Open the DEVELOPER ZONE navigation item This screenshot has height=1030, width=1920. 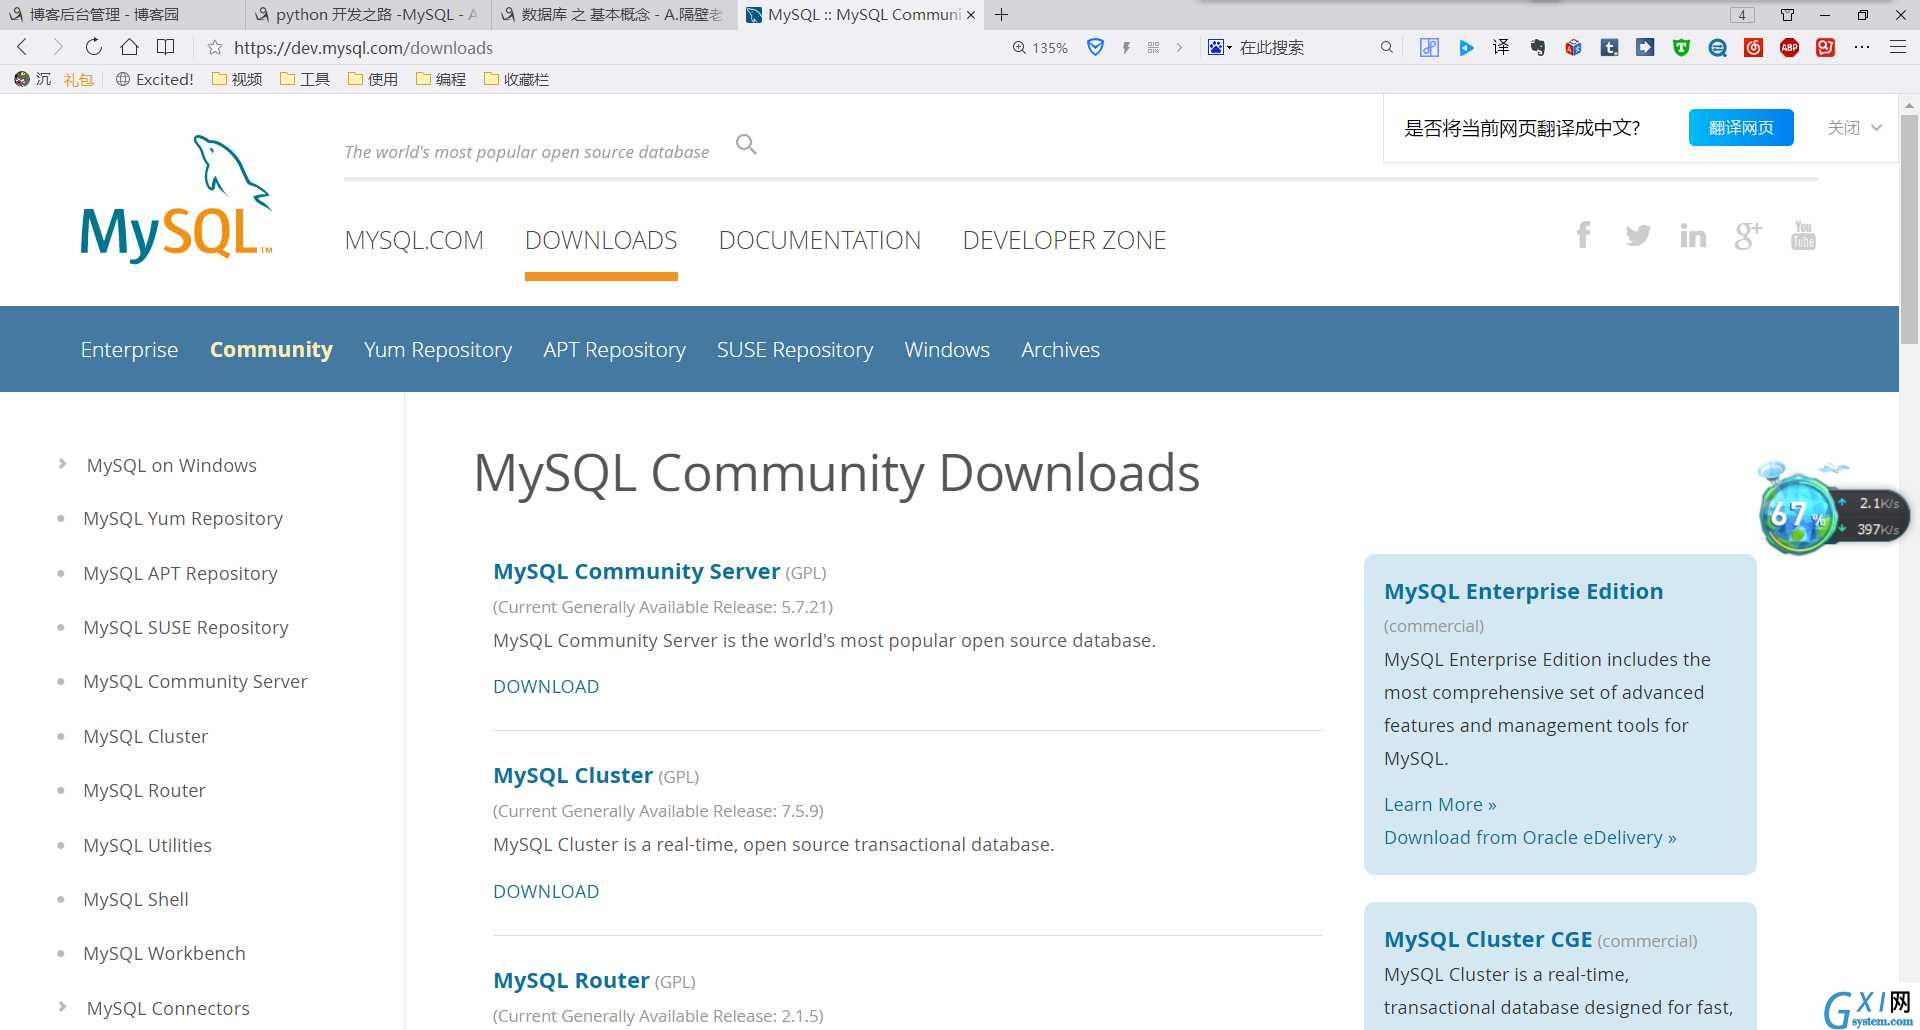(x=1064, y=240)
